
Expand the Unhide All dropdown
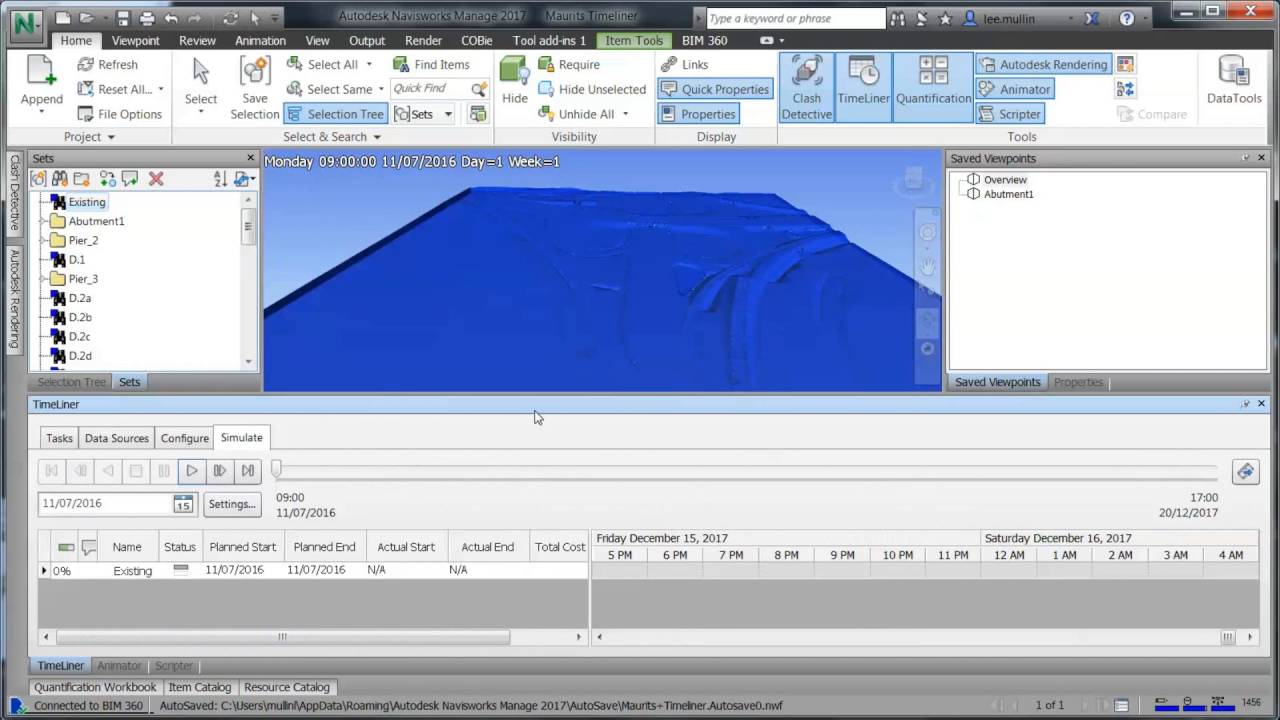coord(625,115)
